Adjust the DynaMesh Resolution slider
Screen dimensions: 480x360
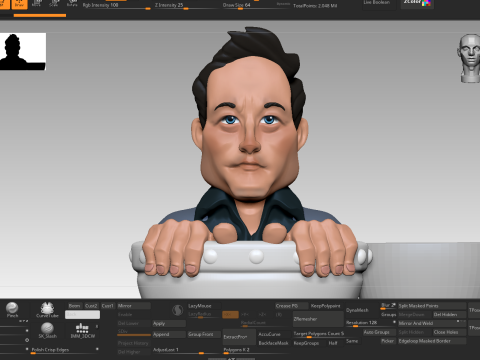click(x=371, y=323)
